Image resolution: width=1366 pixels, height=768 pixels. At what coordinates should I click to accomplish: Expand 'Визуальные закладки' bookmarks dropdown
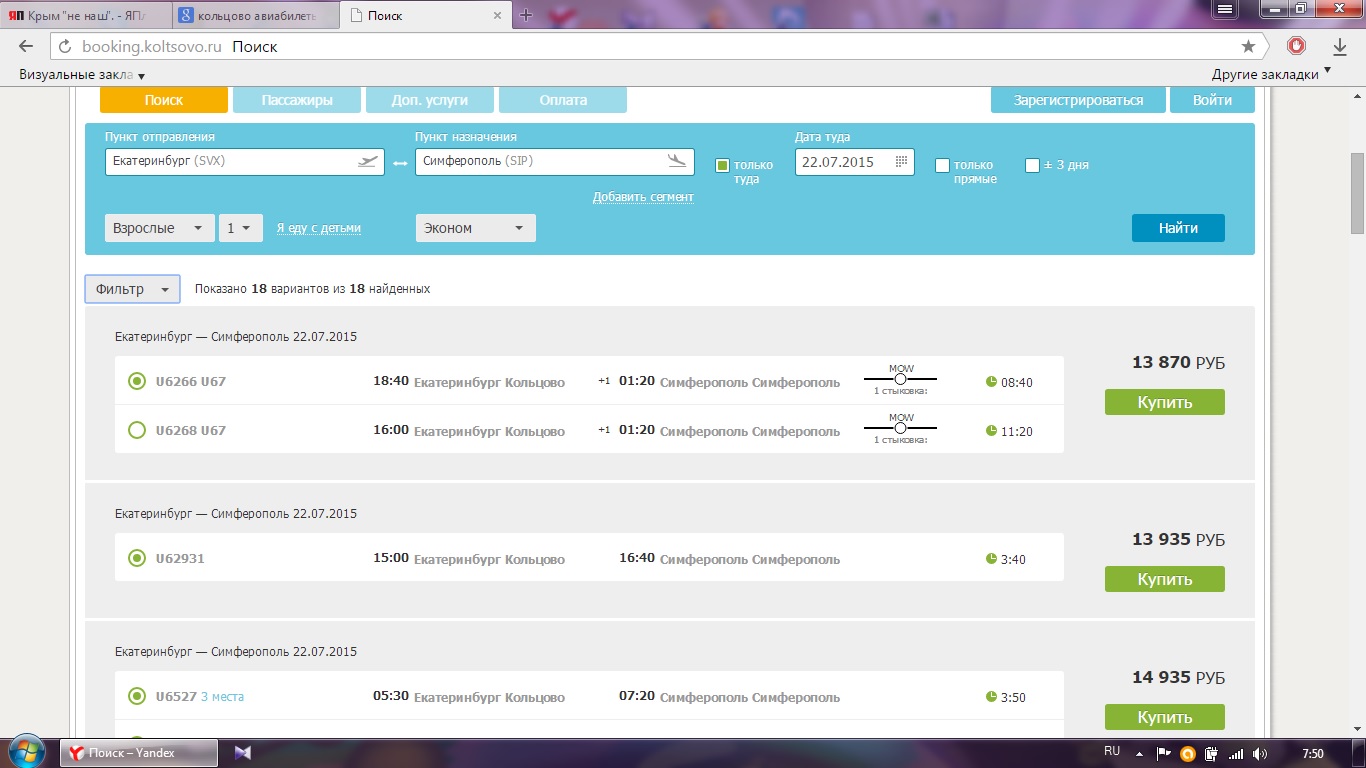pyautogui.click(x=82, y=75)
